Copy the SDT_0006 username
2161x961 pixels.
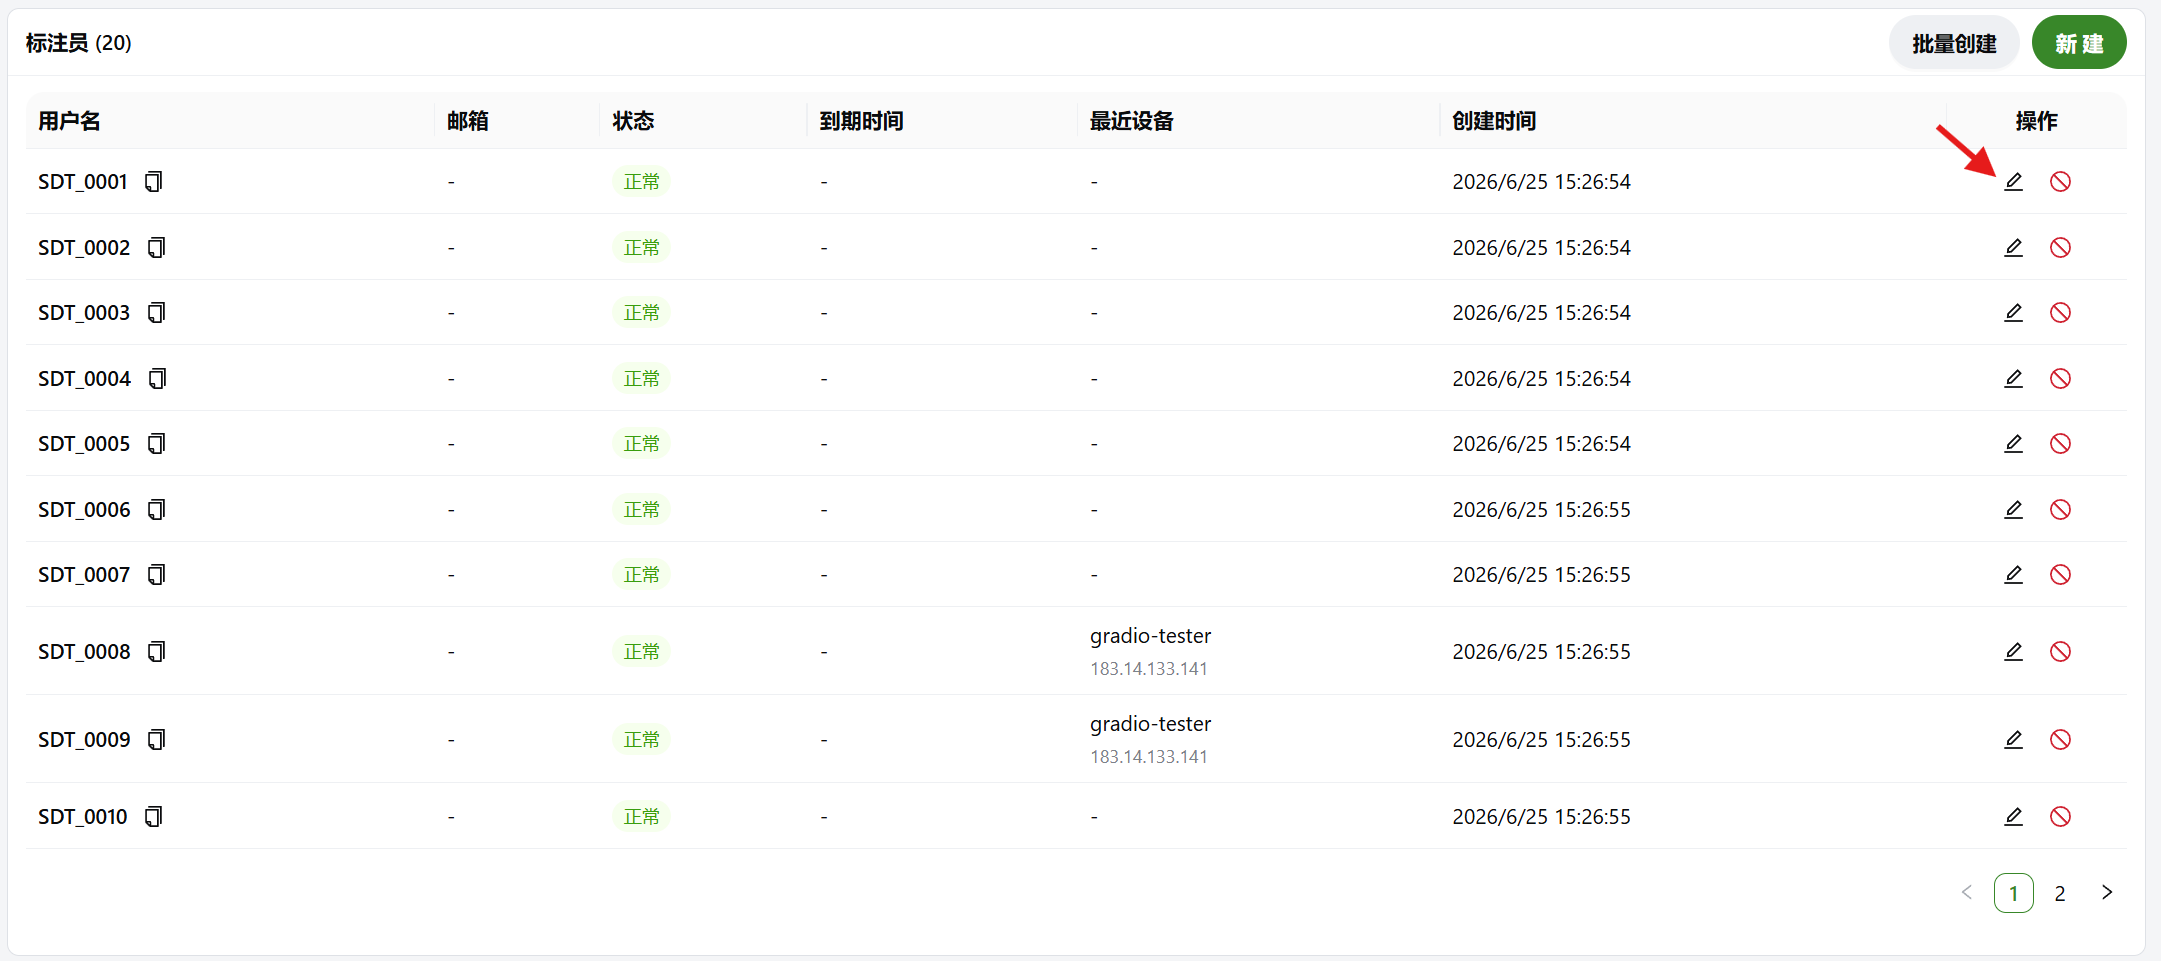(x=156, y=509)
